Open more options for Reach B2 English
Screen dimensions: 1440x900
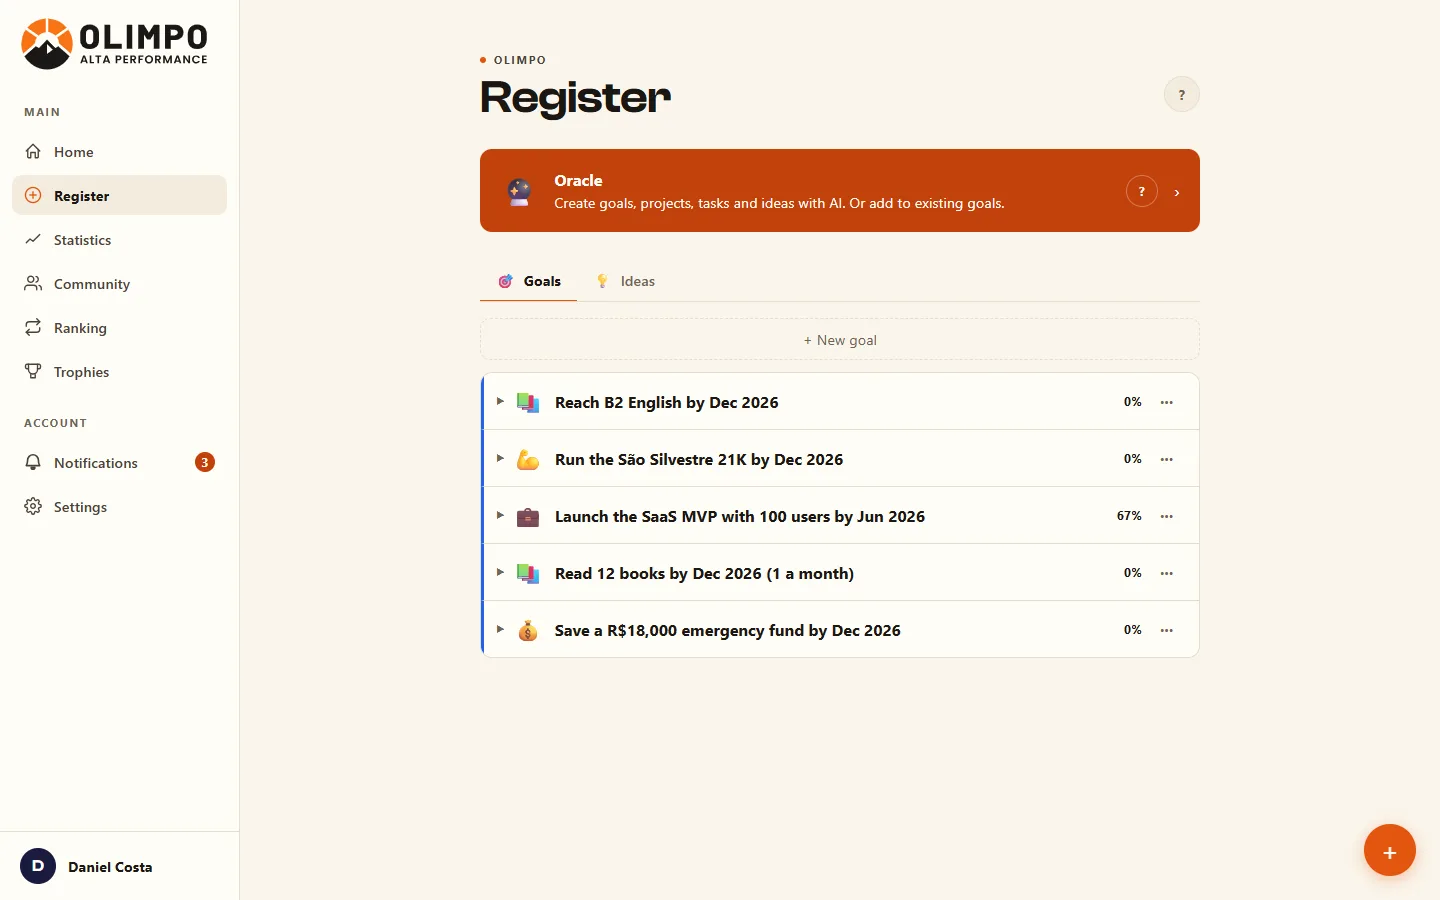tap(1167, 402)
